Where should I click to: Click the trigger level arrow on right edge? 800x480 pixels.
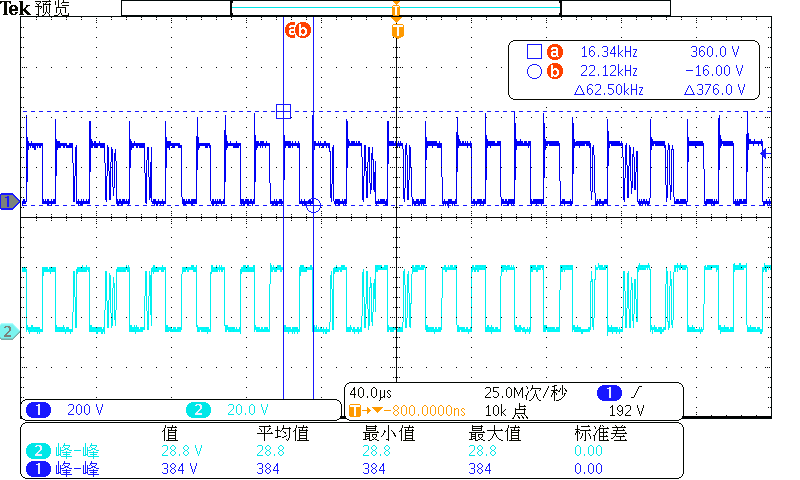(x=765, y=153)
